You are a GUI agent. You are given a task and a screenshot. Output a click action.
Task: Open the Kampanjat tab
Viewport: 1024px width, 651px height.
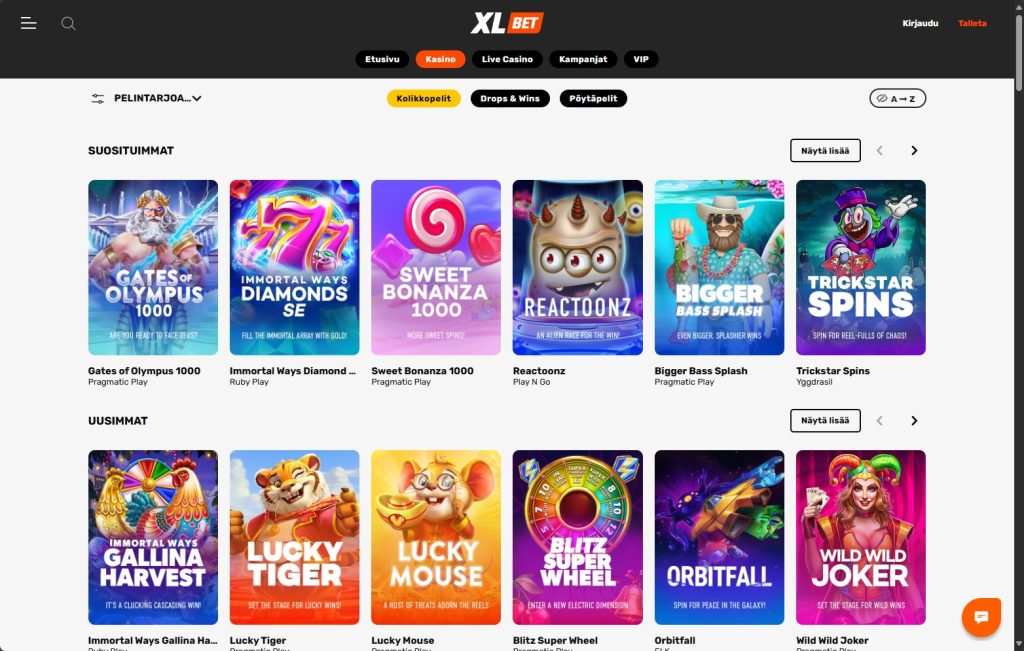(x=583, y=59)
